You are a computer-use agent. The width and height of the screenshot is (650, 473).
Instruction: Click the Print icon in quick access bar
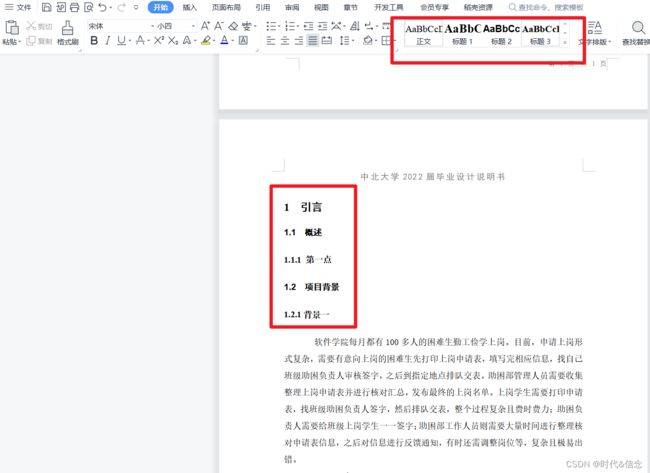pos(75,7)
